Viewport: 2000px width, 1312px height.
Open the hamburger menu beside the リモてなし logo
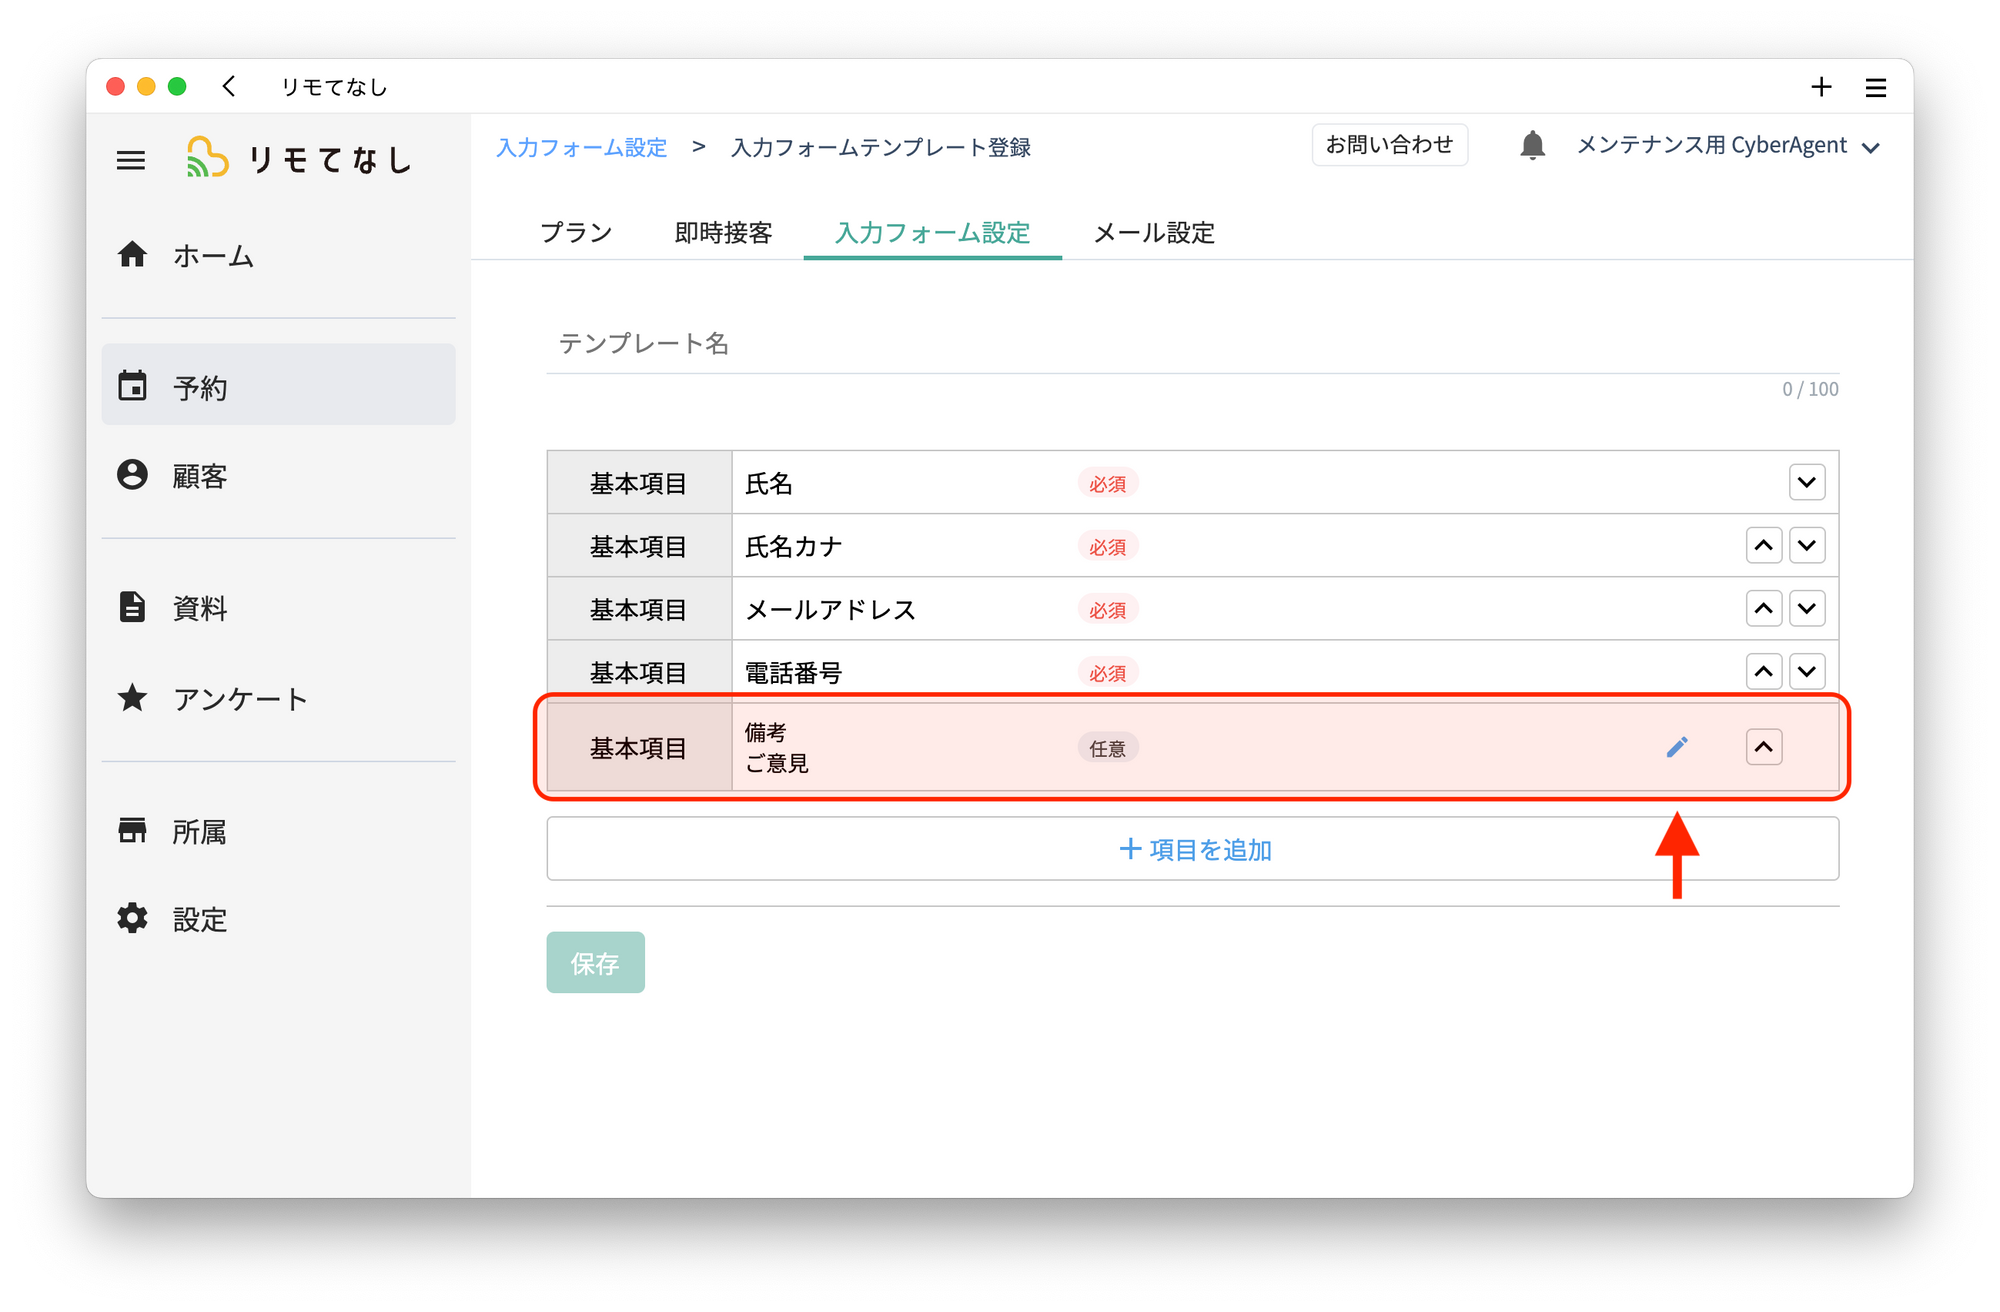pyautogui.click(x=131, y=160)
